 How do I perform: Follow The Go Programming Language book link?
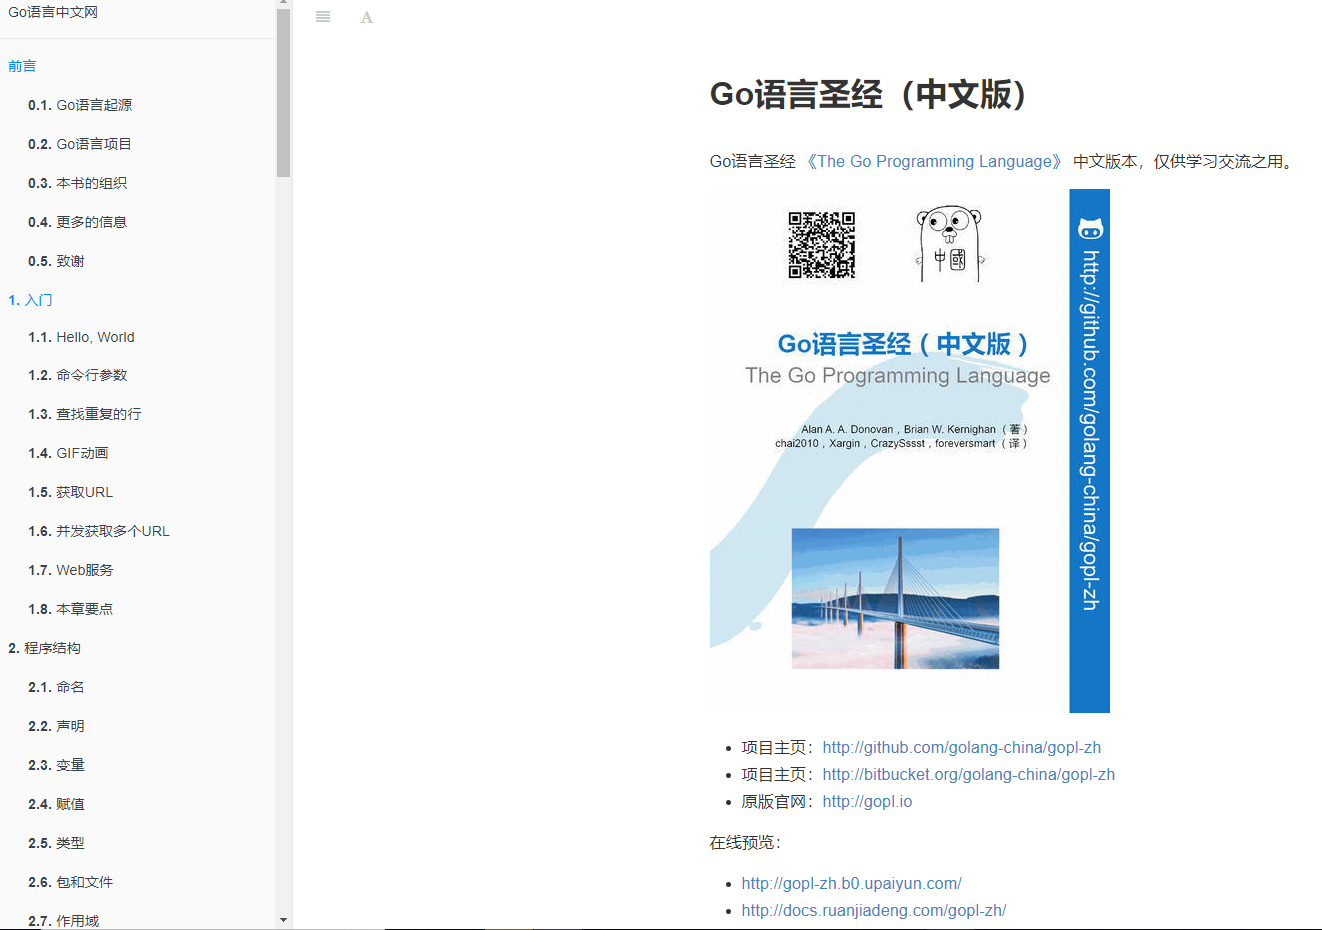click(x=935, y=161)
